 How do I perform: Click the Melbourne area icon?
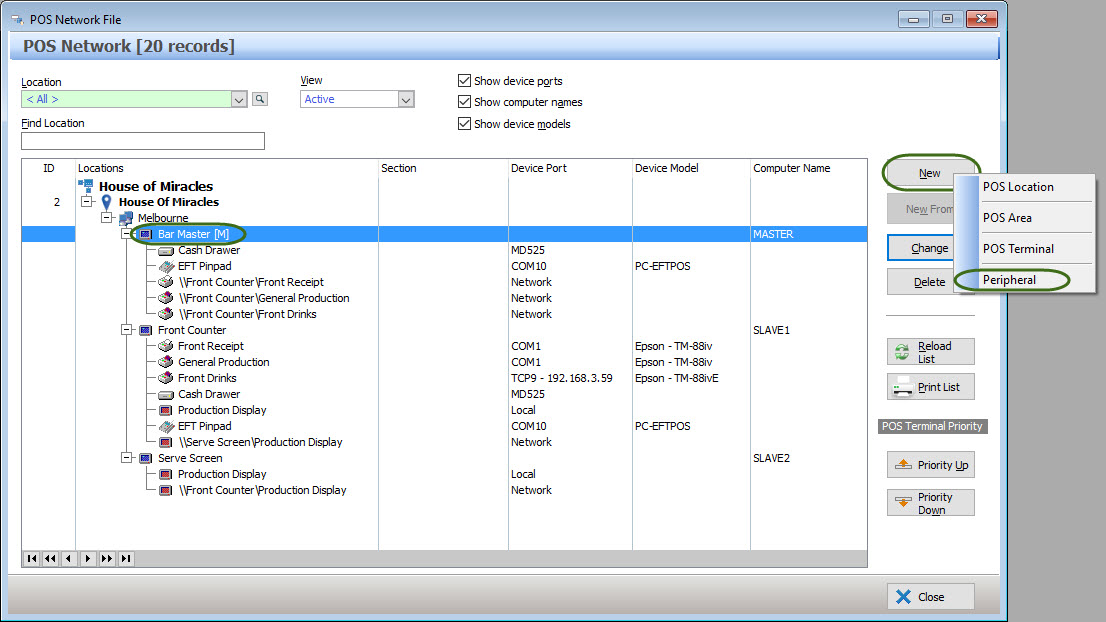pyautogui.click(x=127, y=218)
